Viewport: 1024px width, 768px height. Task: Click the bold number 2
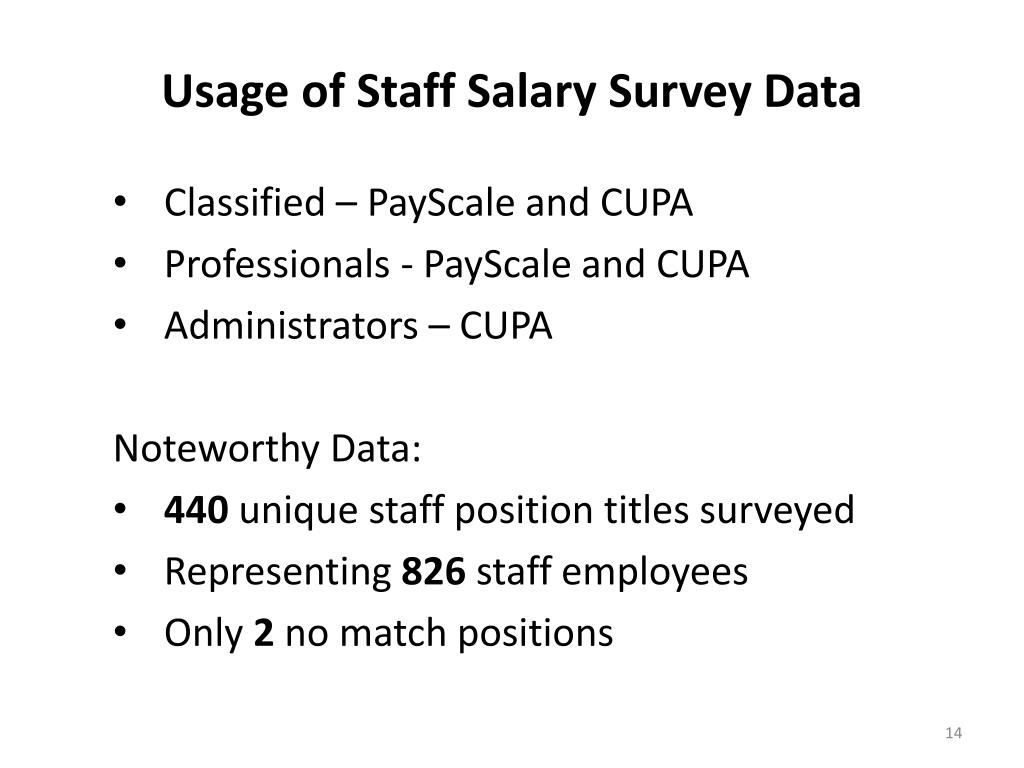pyautogui.click(x=263, y=633)
